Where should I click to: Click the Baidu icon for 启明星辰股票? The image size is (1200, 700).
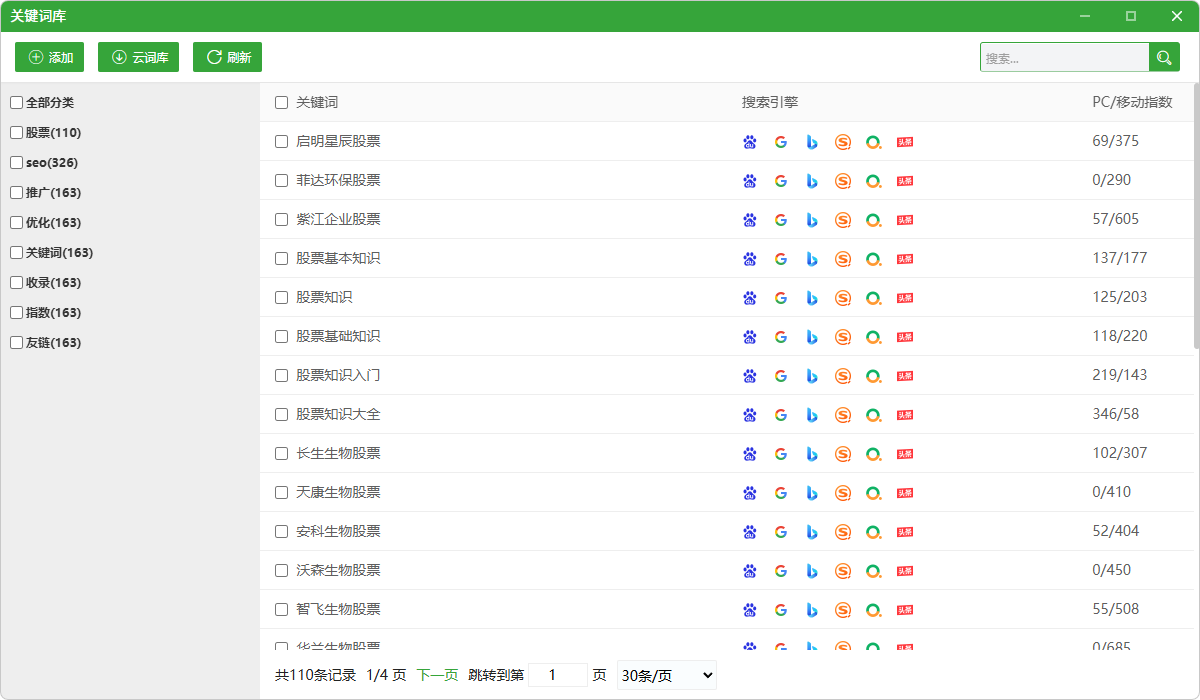750,142
